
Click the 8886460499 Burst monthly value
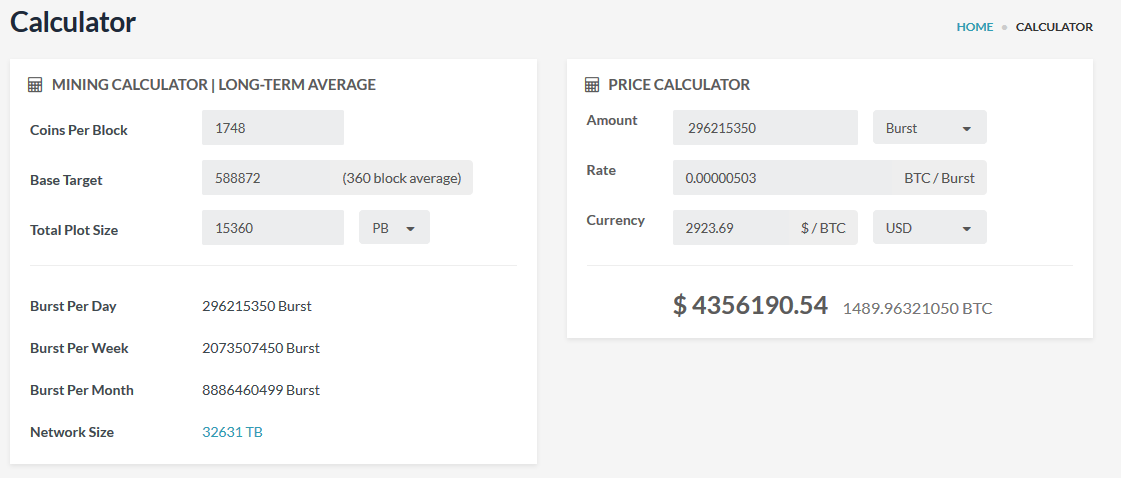(x=261, y=390)
